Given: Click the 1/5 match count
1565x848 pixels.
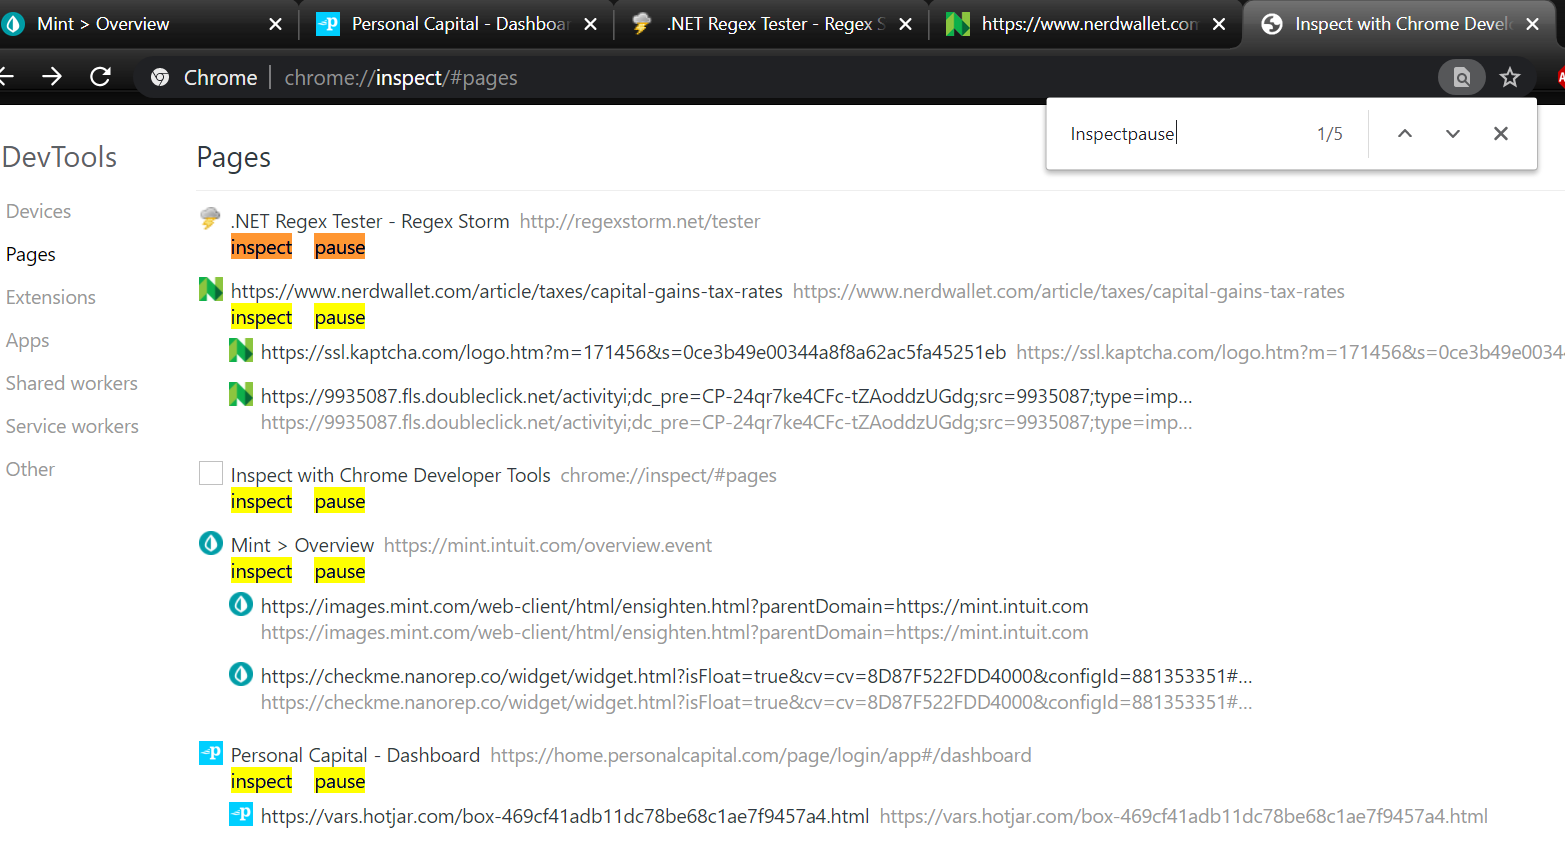Looking at the screenshot, I should tap(1330, 134).
